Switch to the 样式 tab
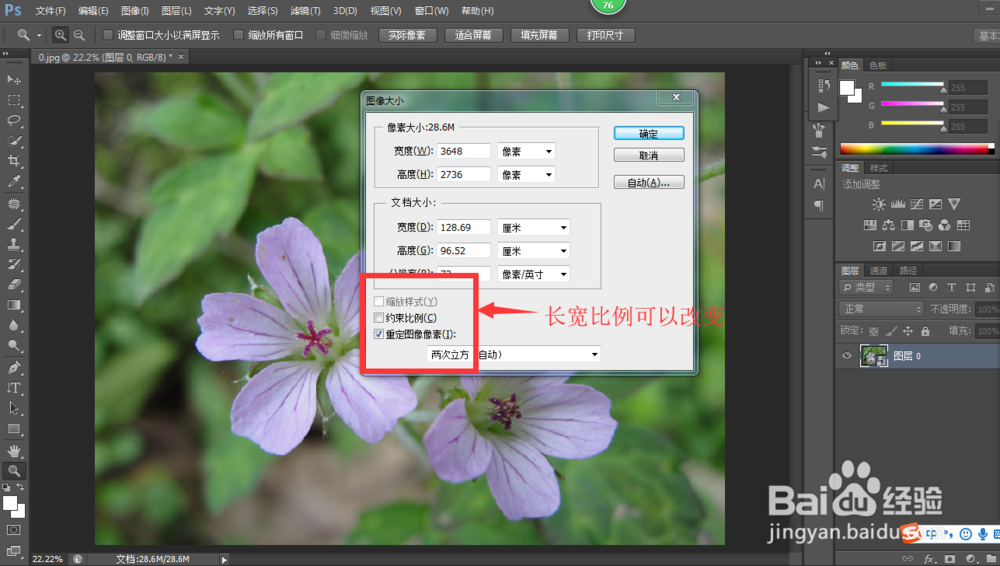 (x=879, y=168)
